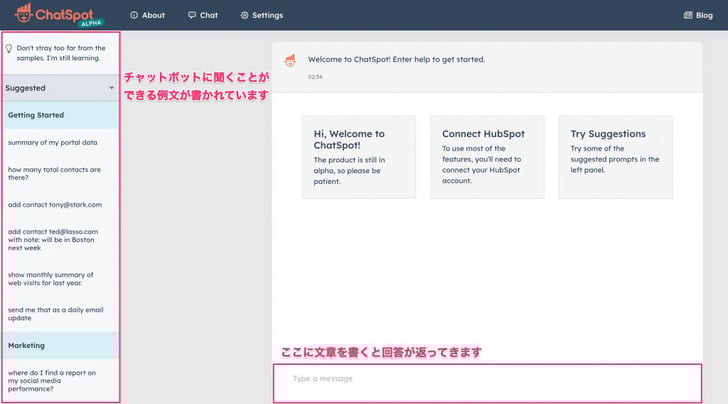Choose the social media performance report prompt
728x404 pixels.
(x=52, y=381)
